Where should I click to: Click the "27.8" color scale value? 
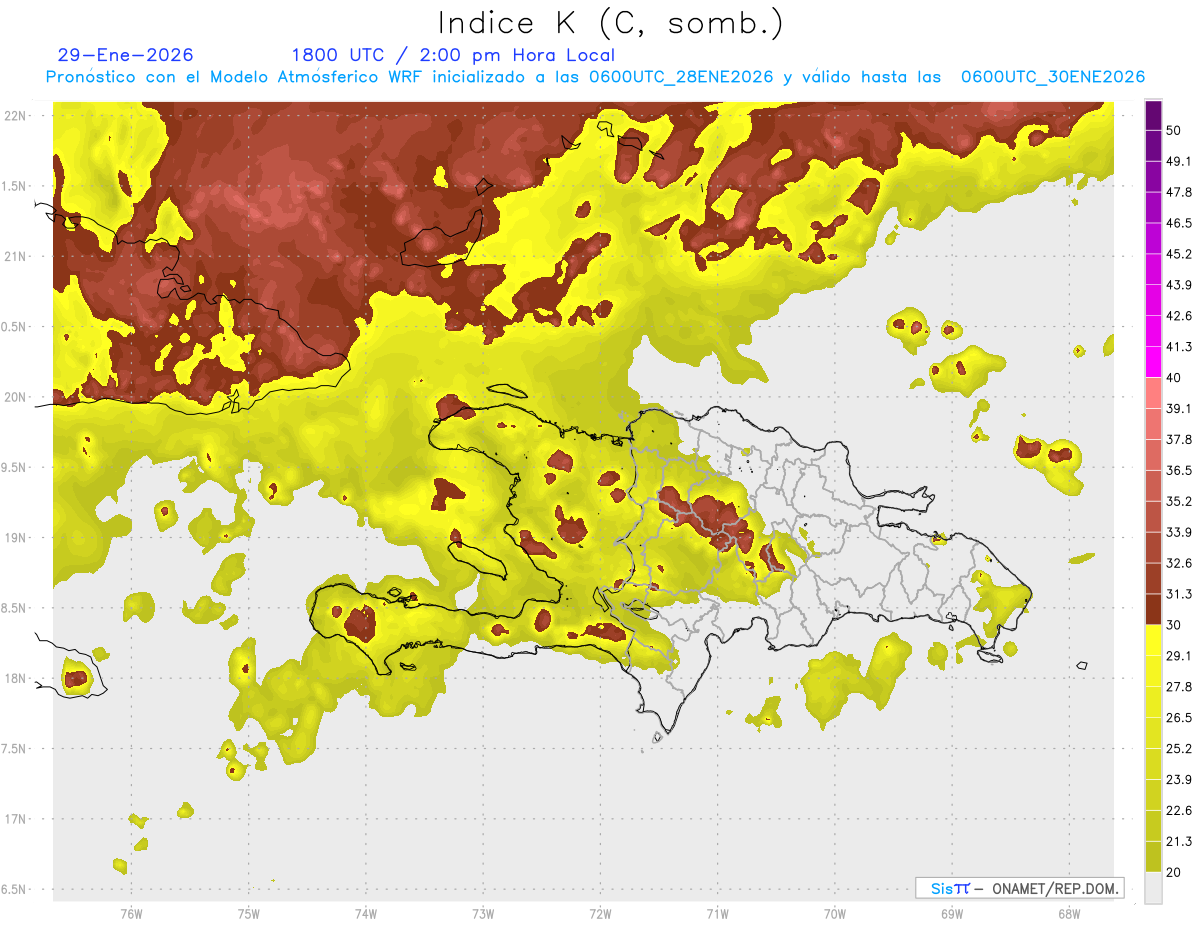coord(1179,687)
